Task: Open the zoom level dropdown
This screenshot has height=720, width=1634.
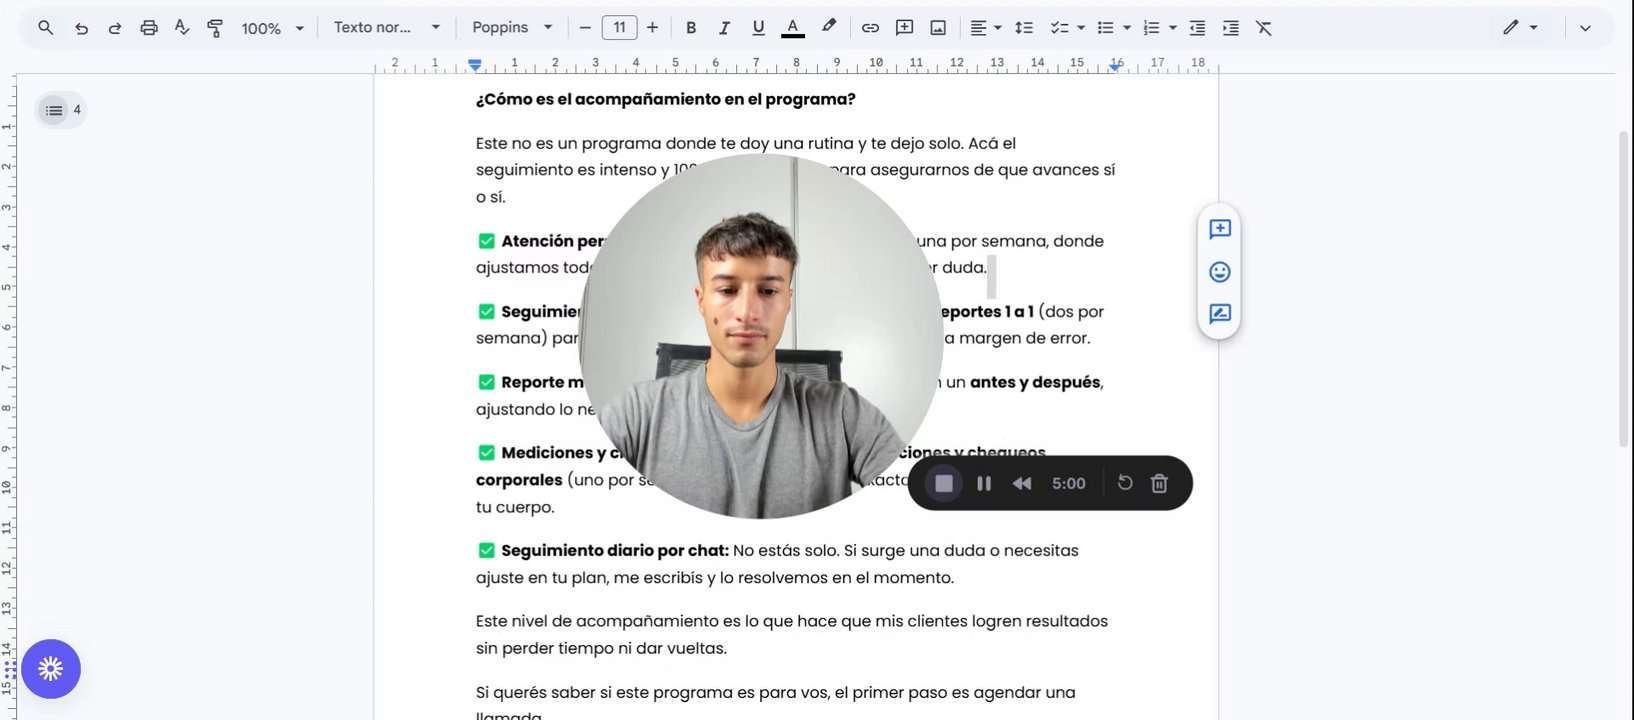Action: 272,28
